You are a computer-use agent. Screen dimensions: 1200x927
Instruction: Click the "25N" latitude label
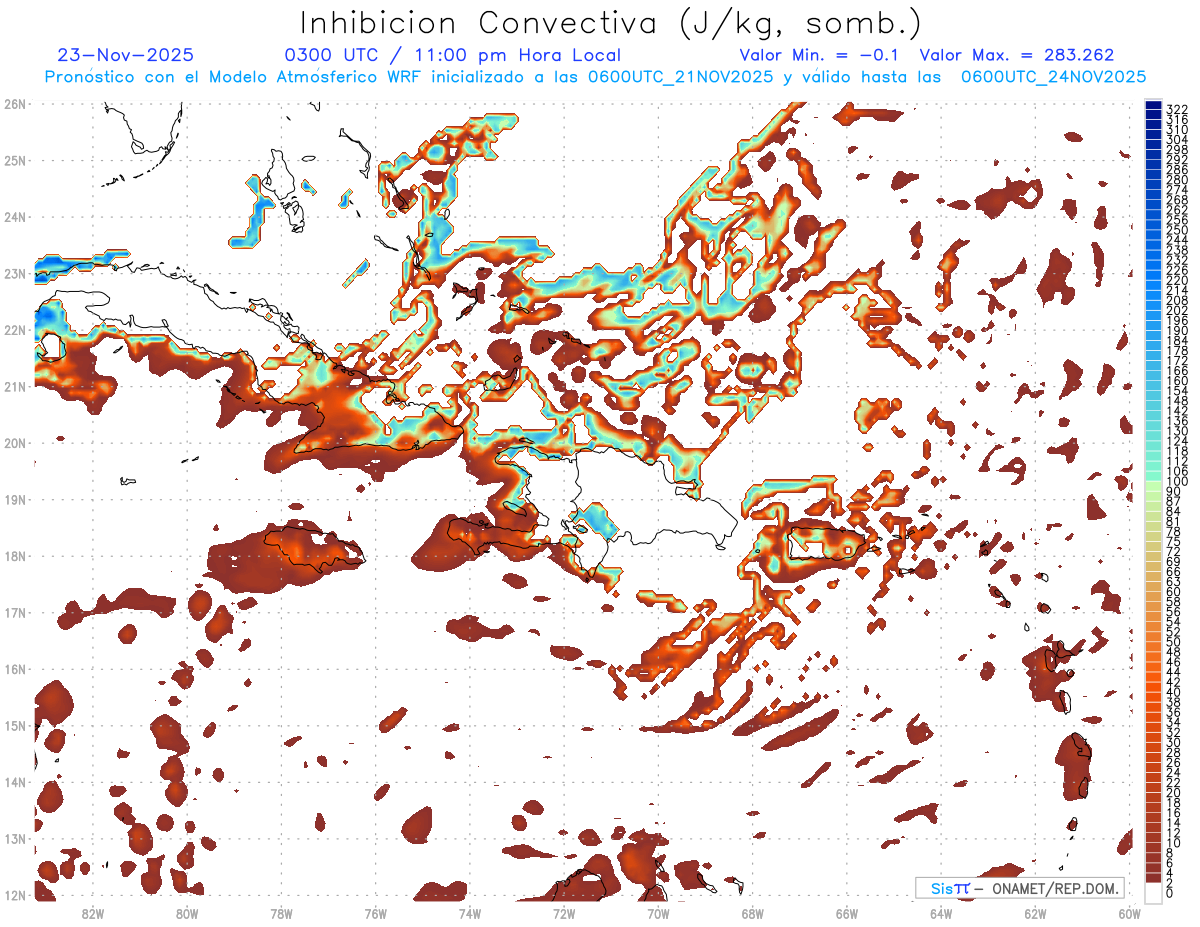coord(14,160)
